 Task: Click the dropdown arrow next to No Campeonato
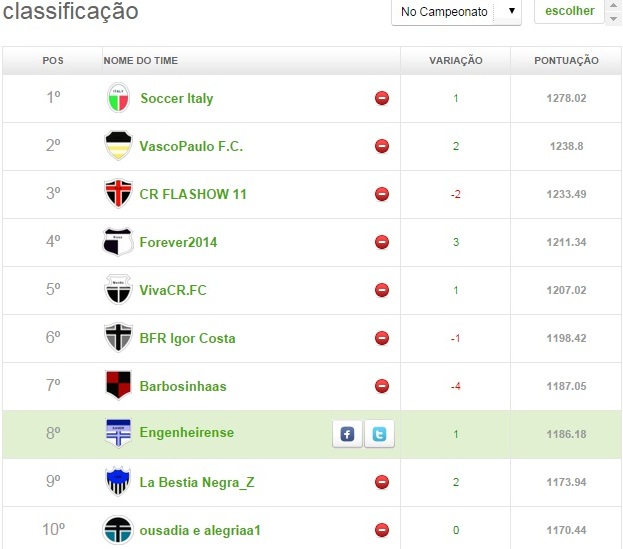pos(511,12)
